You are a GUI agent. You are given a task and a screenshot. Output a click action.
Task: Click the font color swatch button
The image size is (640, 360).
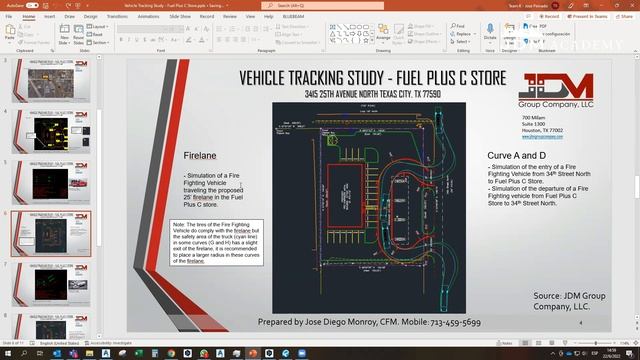point(202,40)
